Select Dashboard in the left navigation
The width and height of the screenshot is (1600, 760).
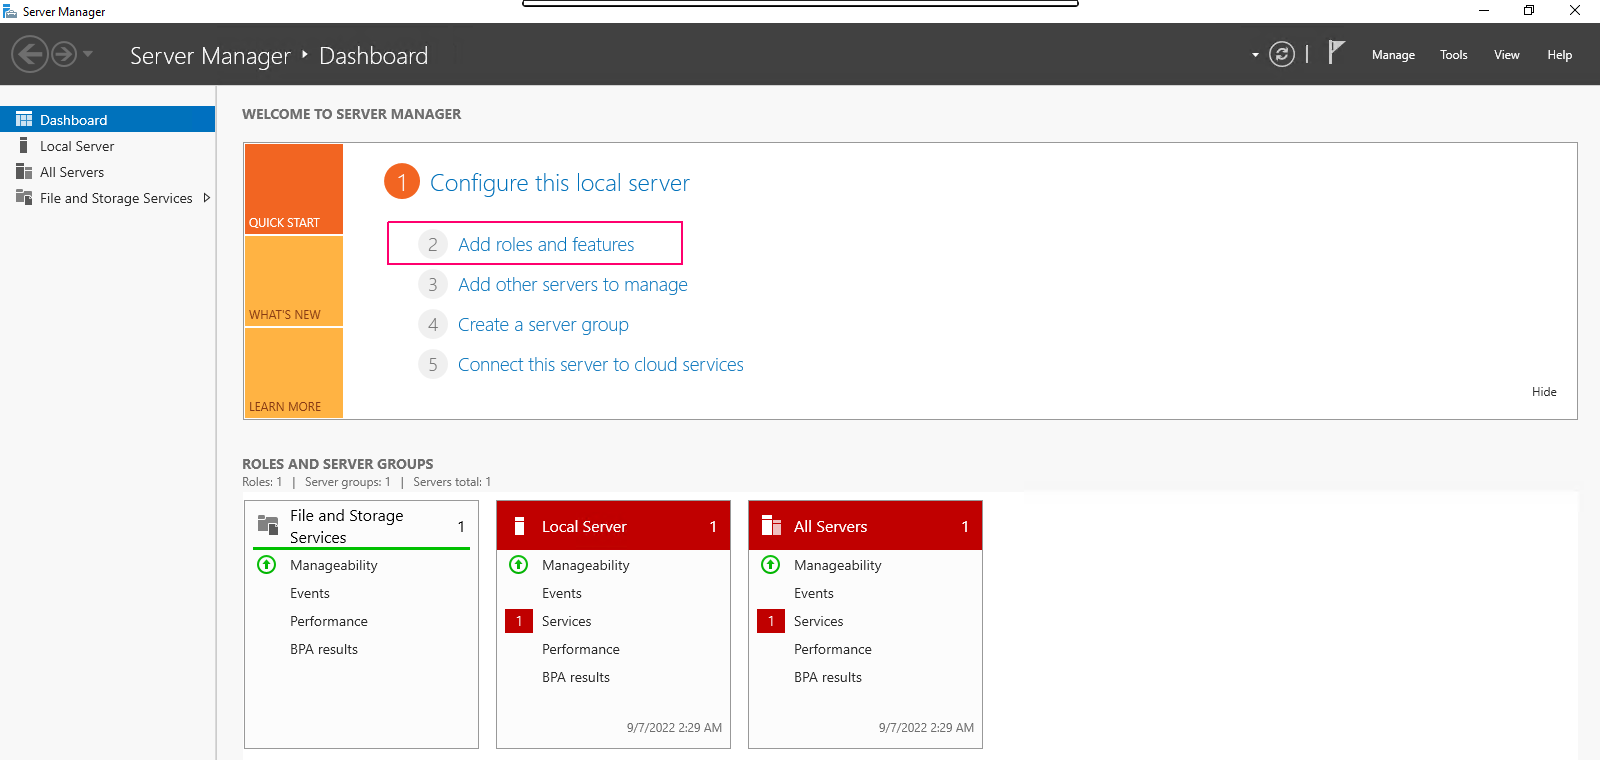(108, 119)
